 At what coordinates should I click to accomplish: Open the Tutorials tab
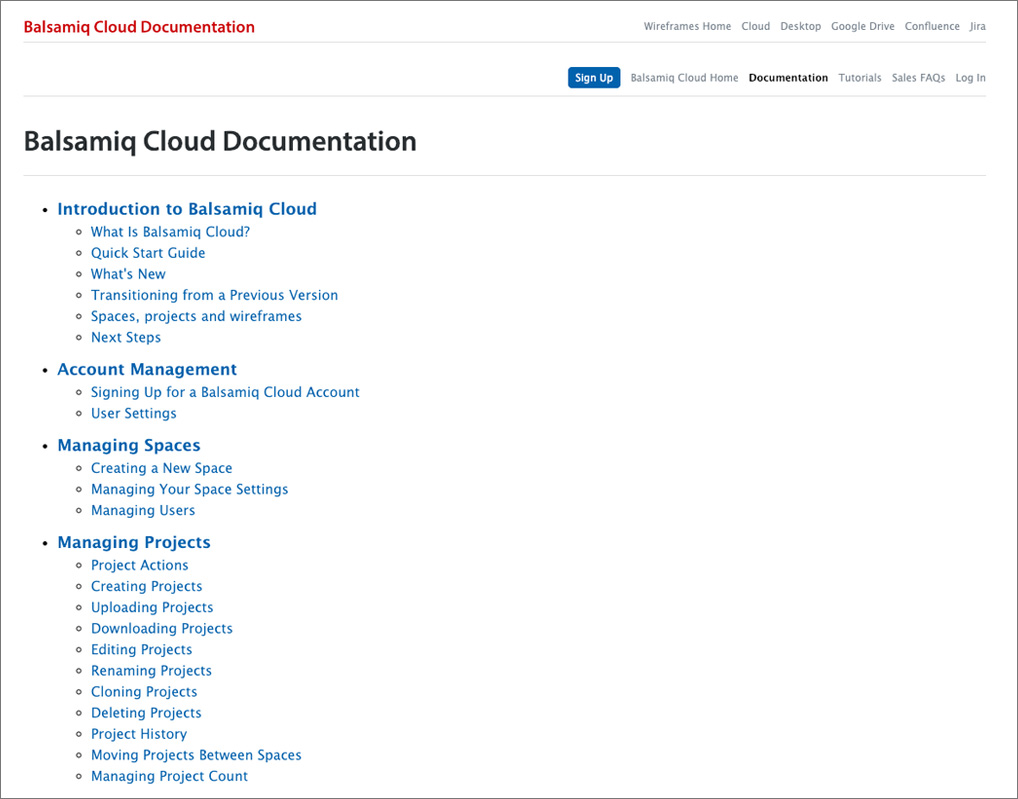(859, 78)
